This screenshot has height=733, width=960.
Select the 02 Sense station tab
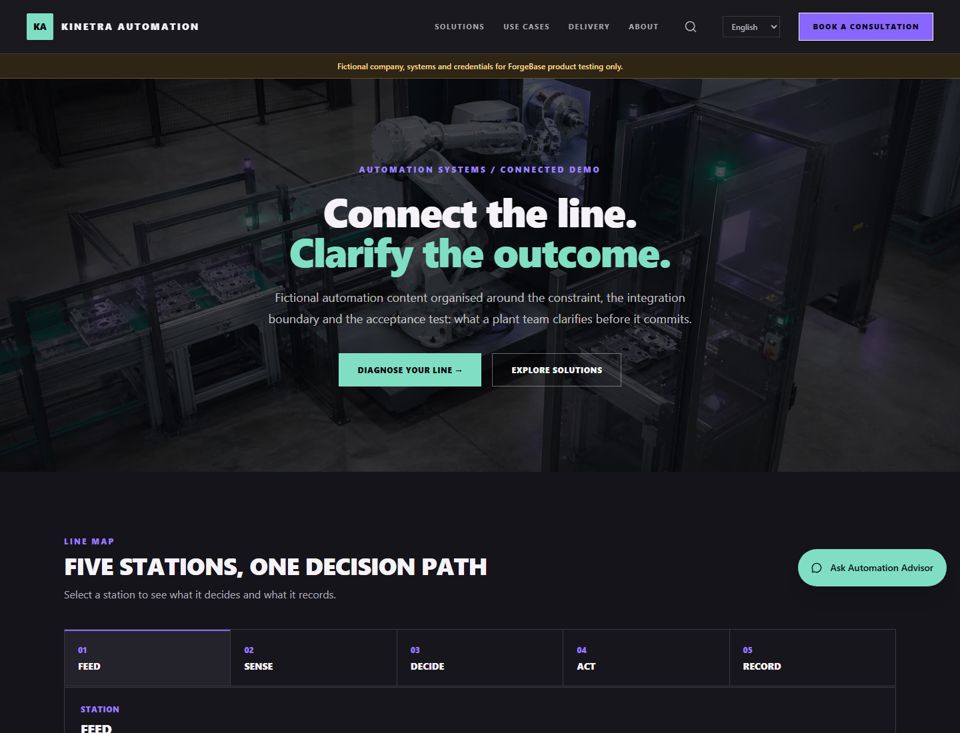tap(313, 658)
